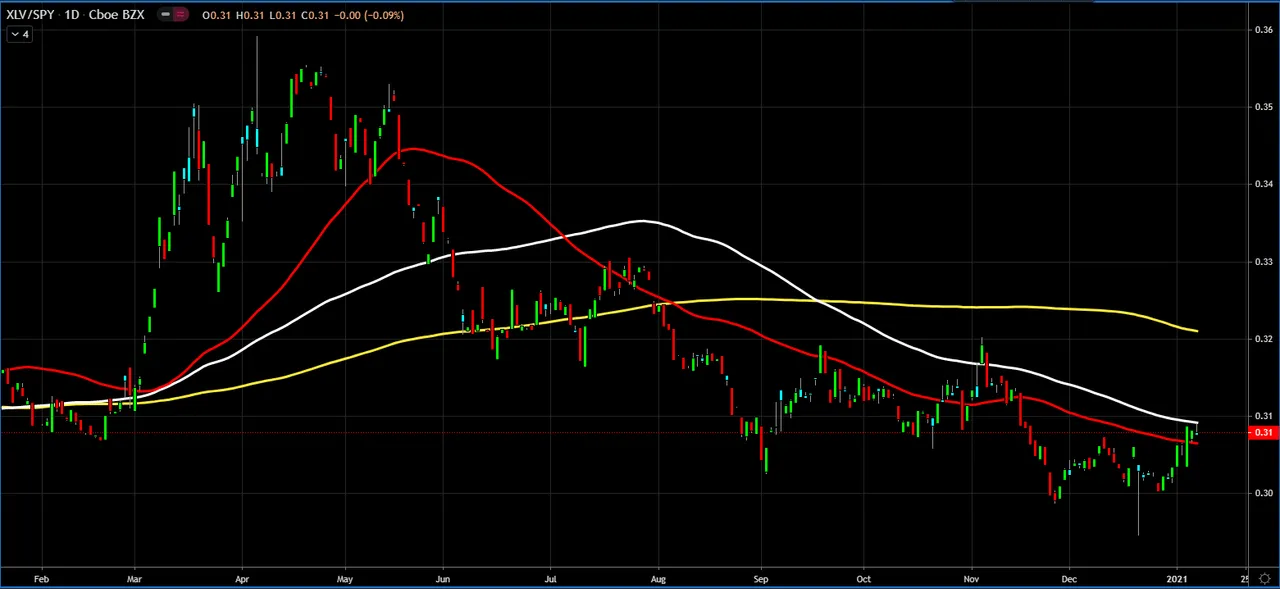Click the pink symbol status indicator
1280x589 pixels.
(x=180, y=15)
